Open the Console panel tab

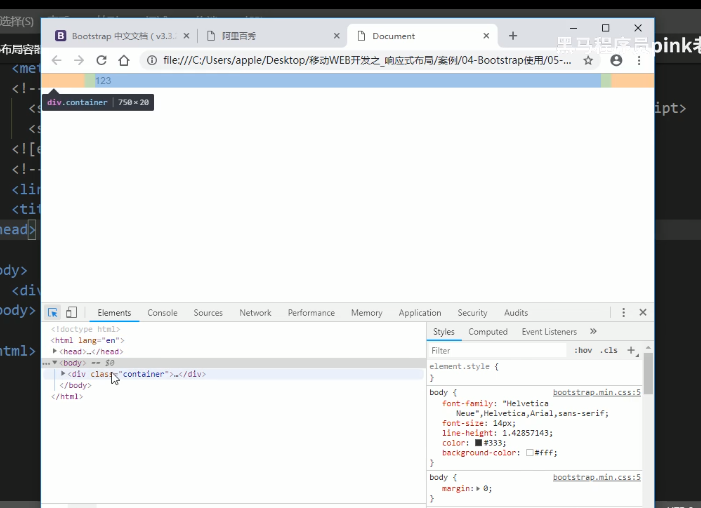click(162, 313)
